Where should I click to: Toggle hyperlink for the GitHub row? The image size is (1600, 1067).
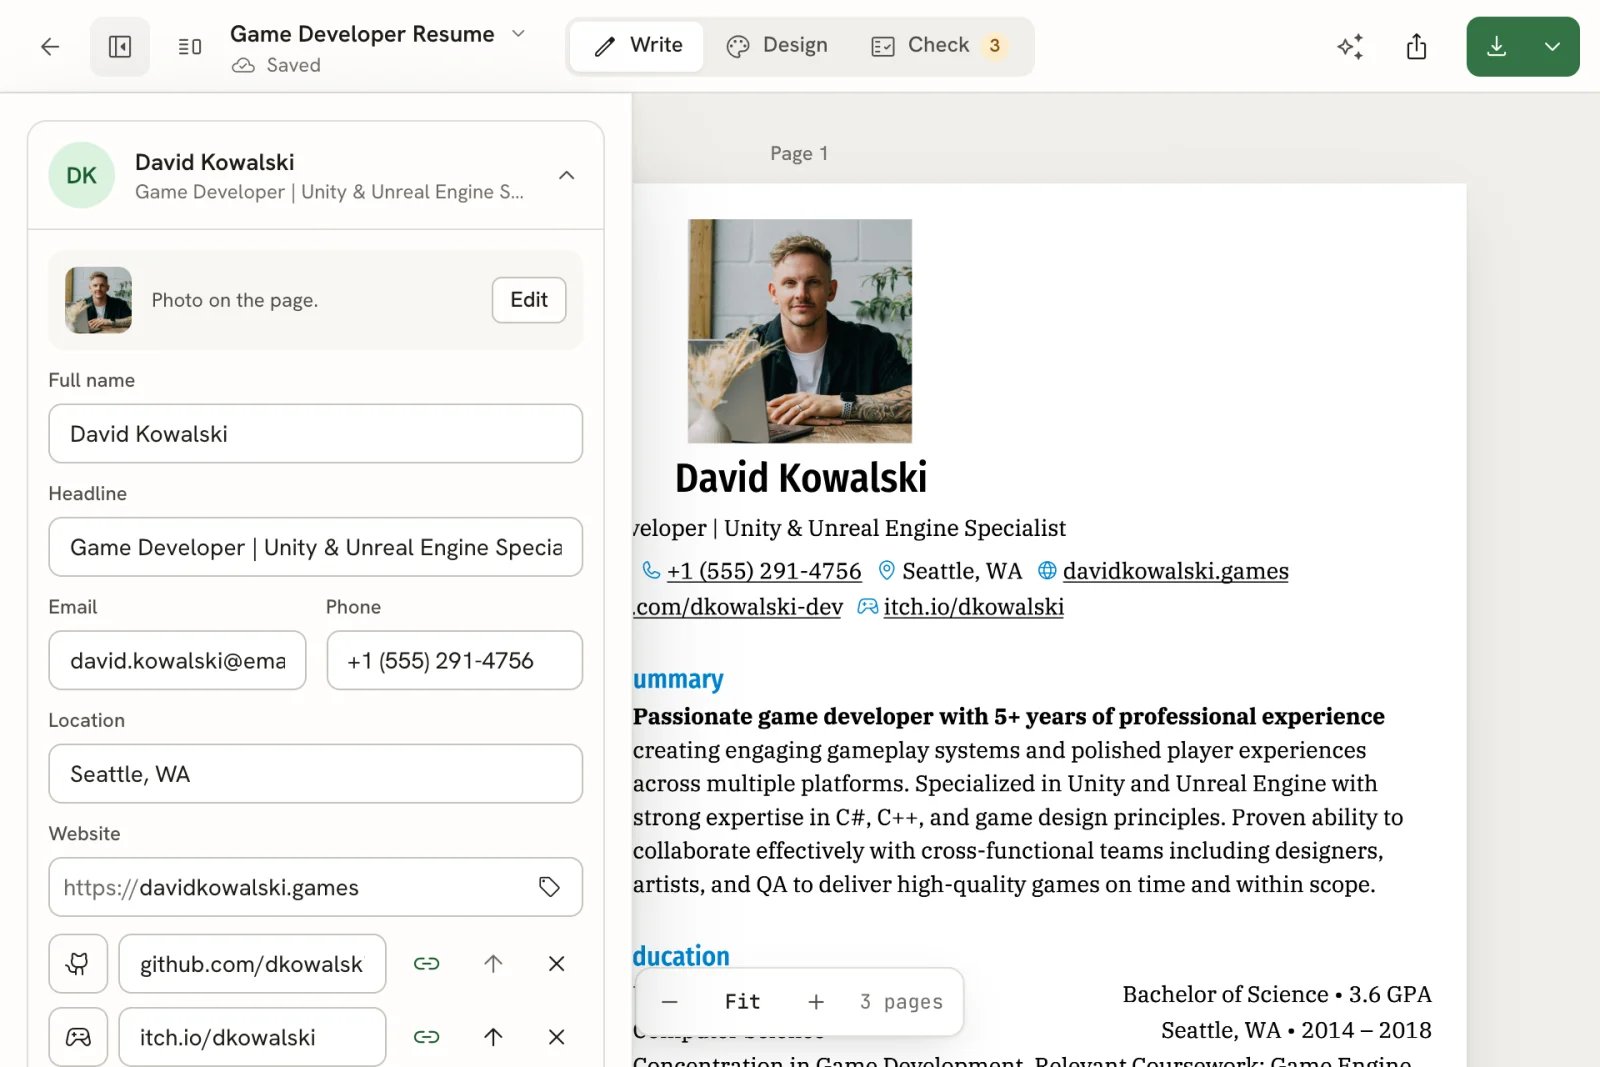pos(427,963)
